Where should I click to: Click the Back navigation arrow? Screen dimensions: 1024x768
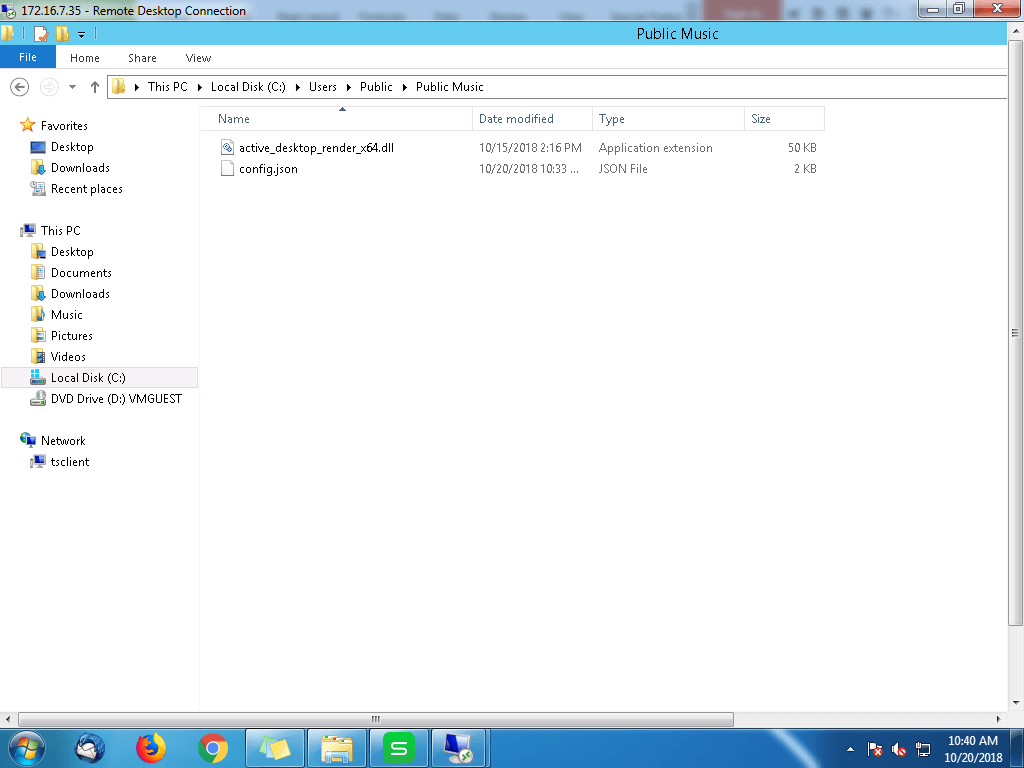coord(19,87)
